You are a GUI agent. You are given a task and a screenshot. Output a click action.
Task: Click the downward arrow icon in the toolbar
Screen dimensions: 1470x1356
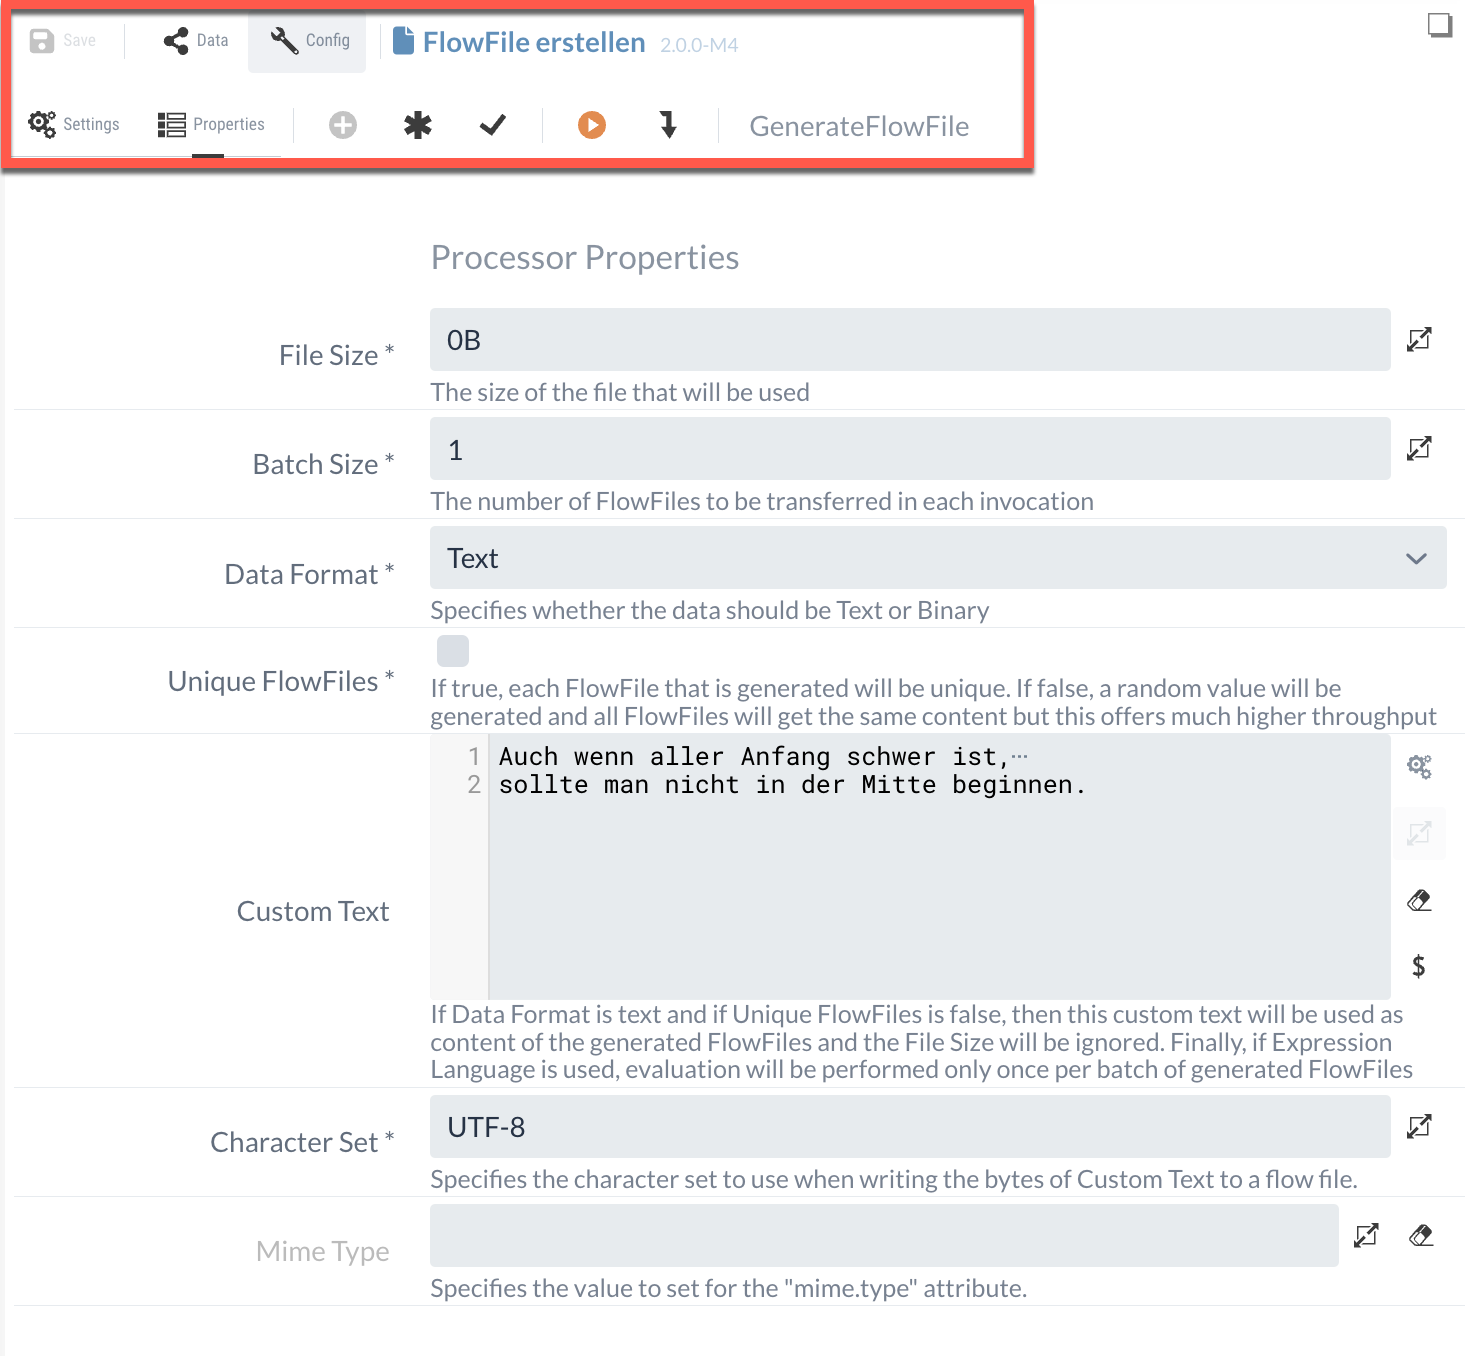(x=668, y=125)
